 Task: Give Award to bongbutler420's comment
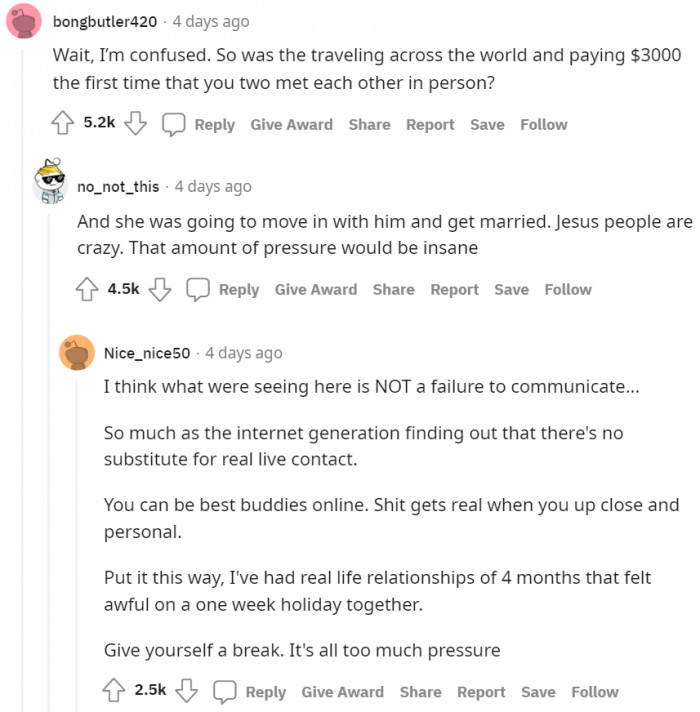291,124
